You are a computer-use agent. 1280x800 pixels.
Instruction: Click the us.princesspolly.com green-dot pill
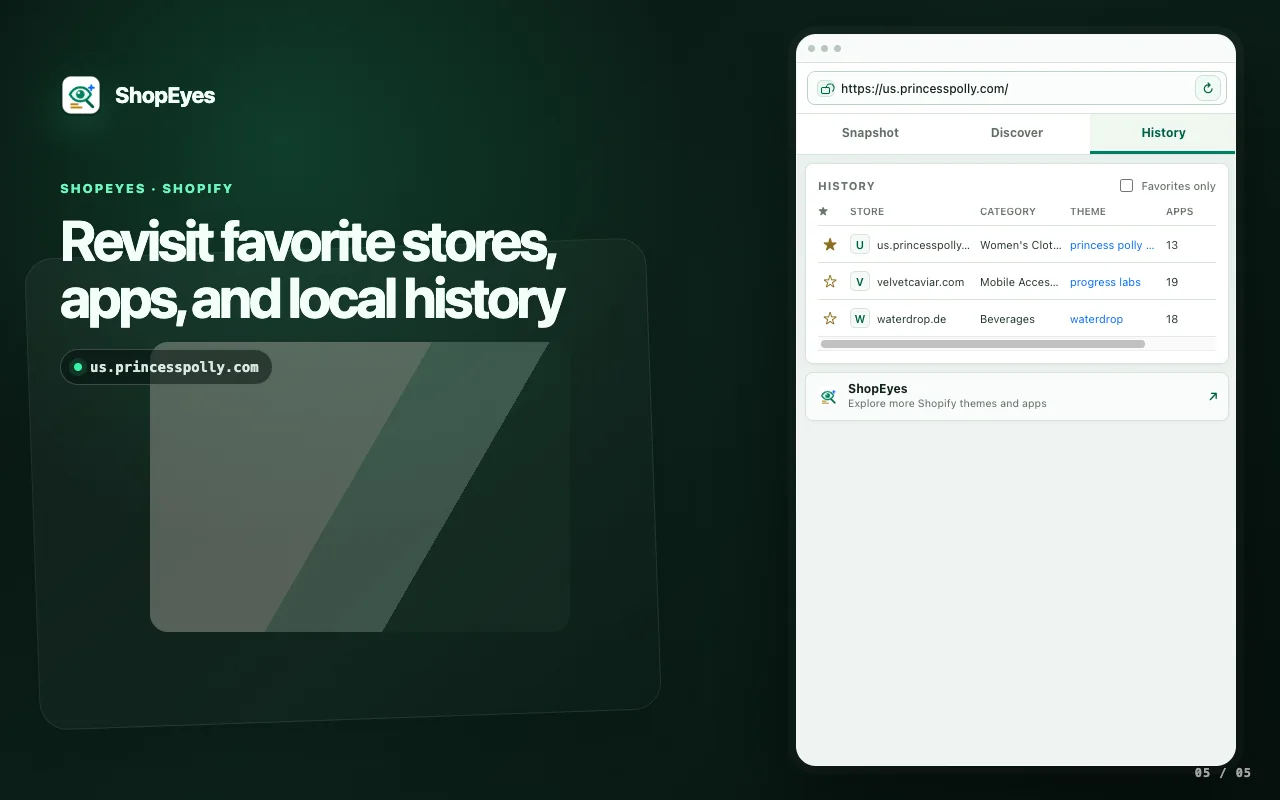166,367
